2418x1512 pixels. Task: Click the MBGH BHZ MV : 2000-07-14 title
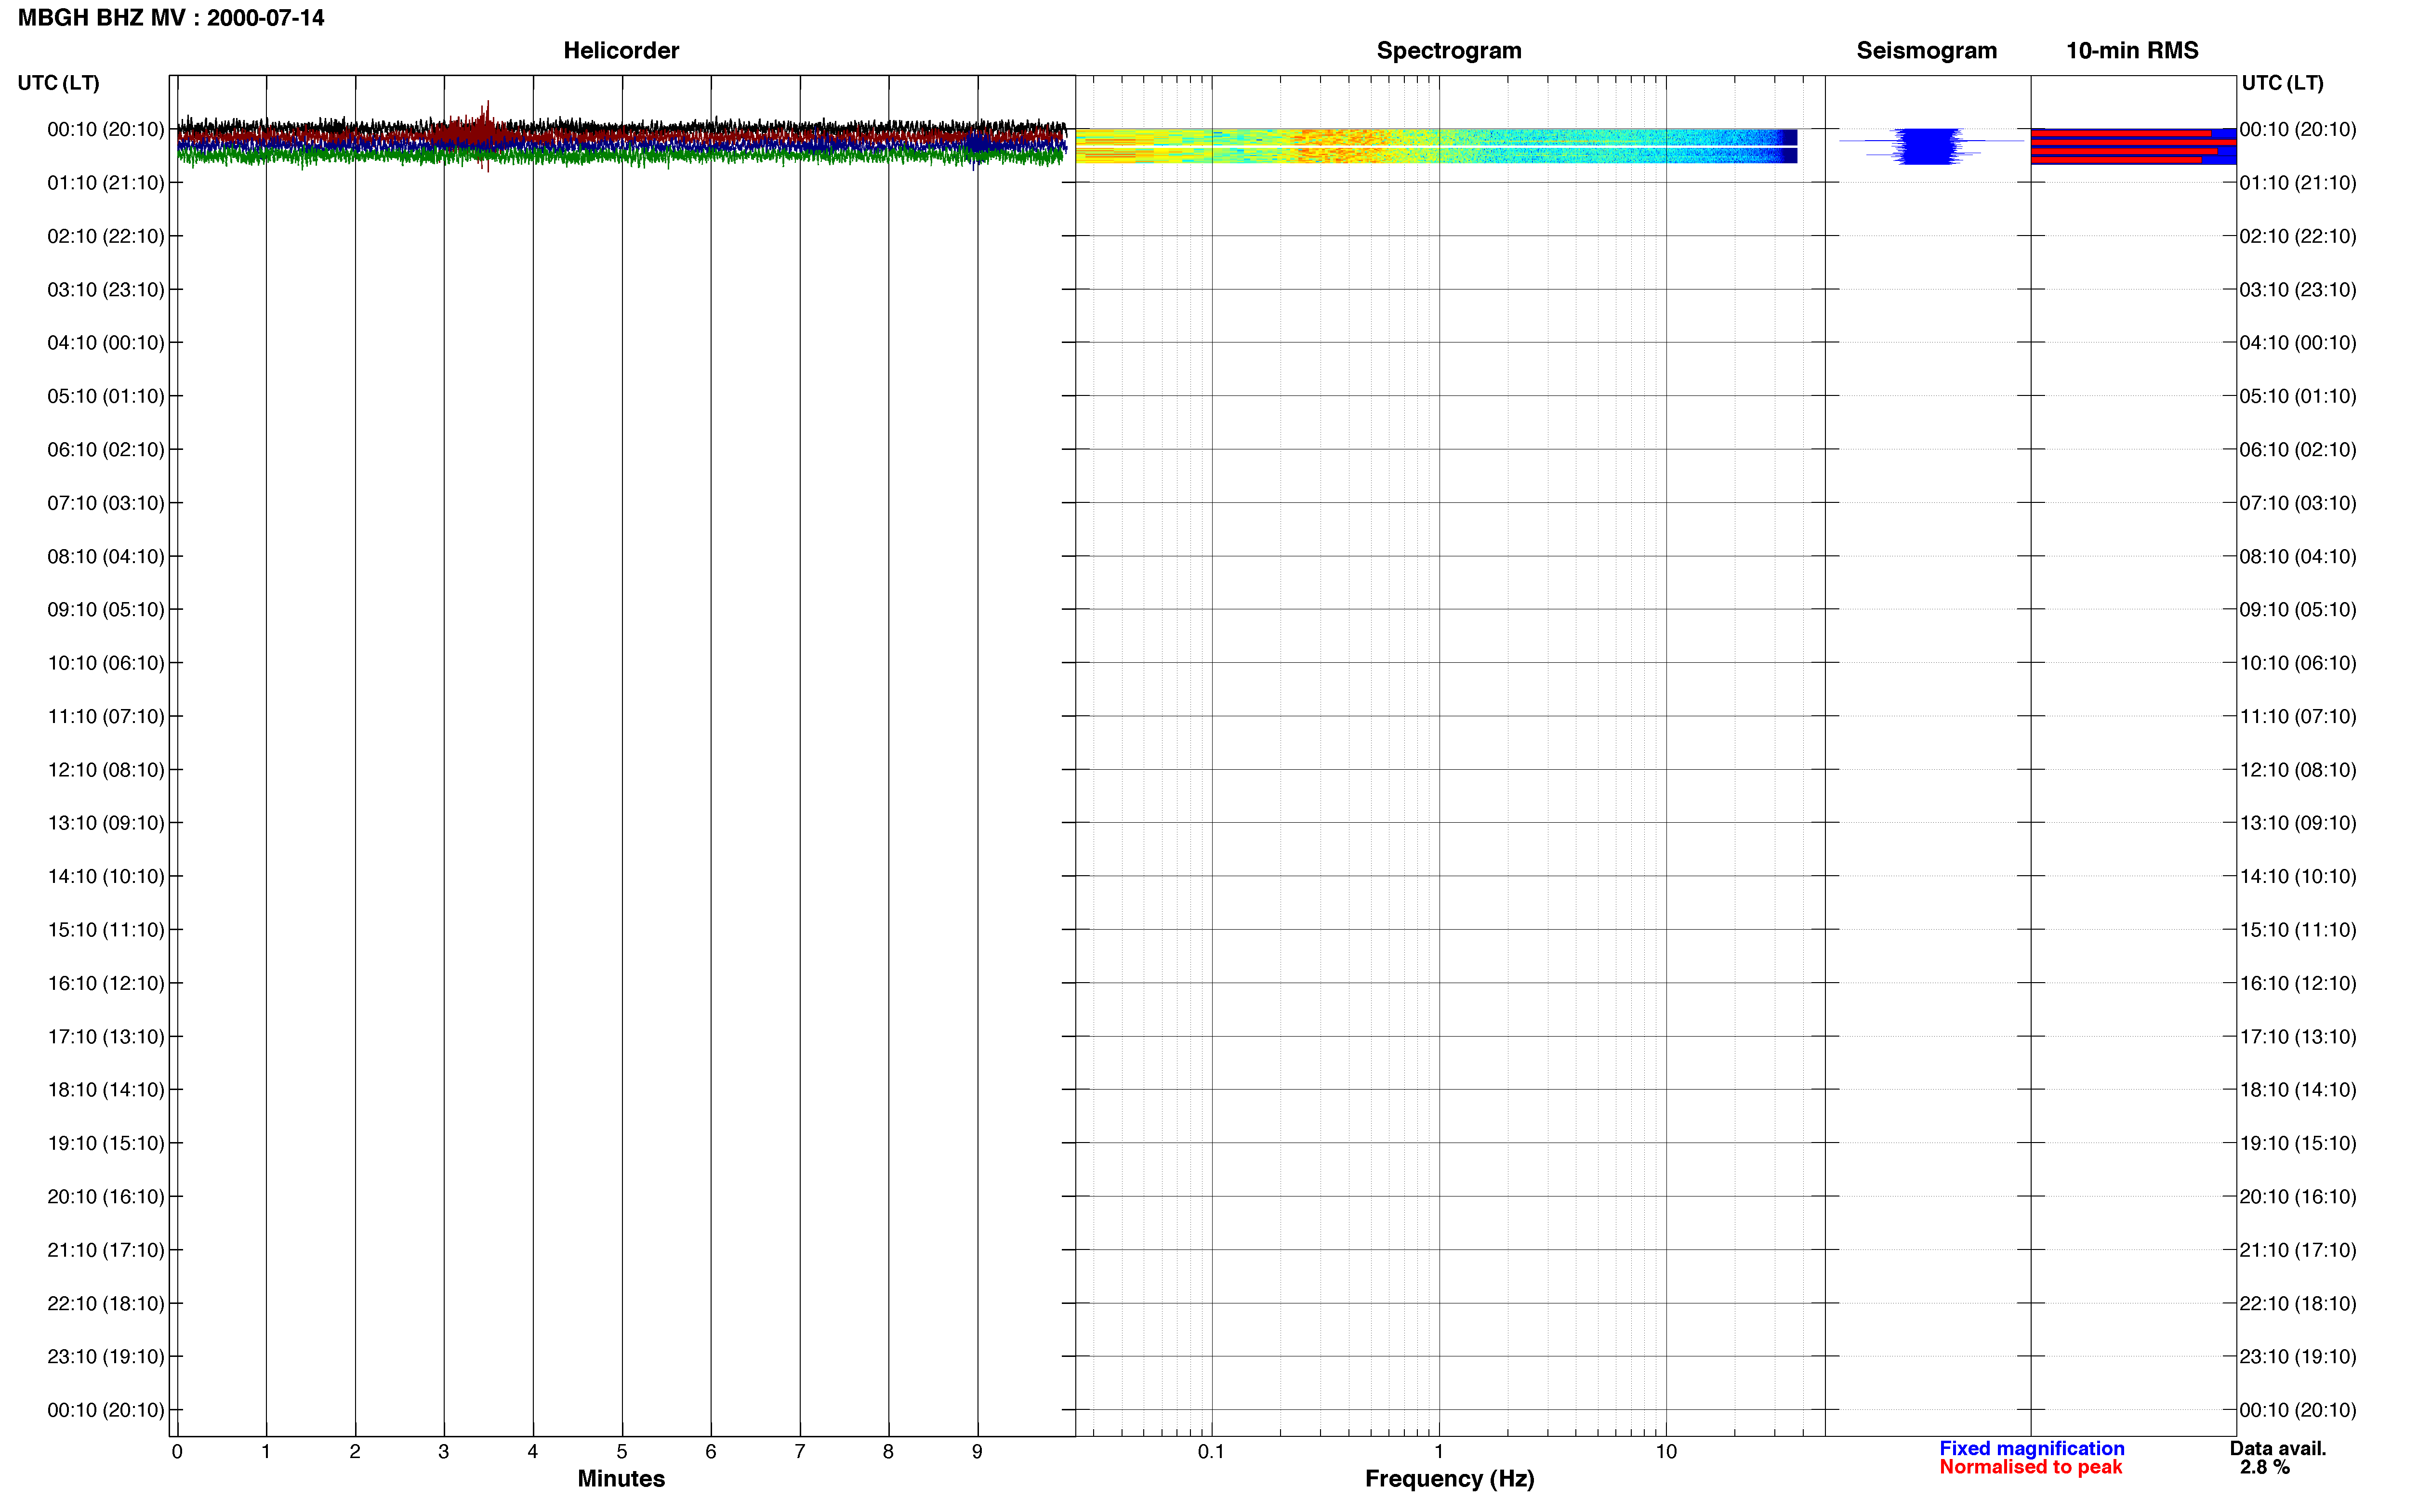[x=171, y=18]
